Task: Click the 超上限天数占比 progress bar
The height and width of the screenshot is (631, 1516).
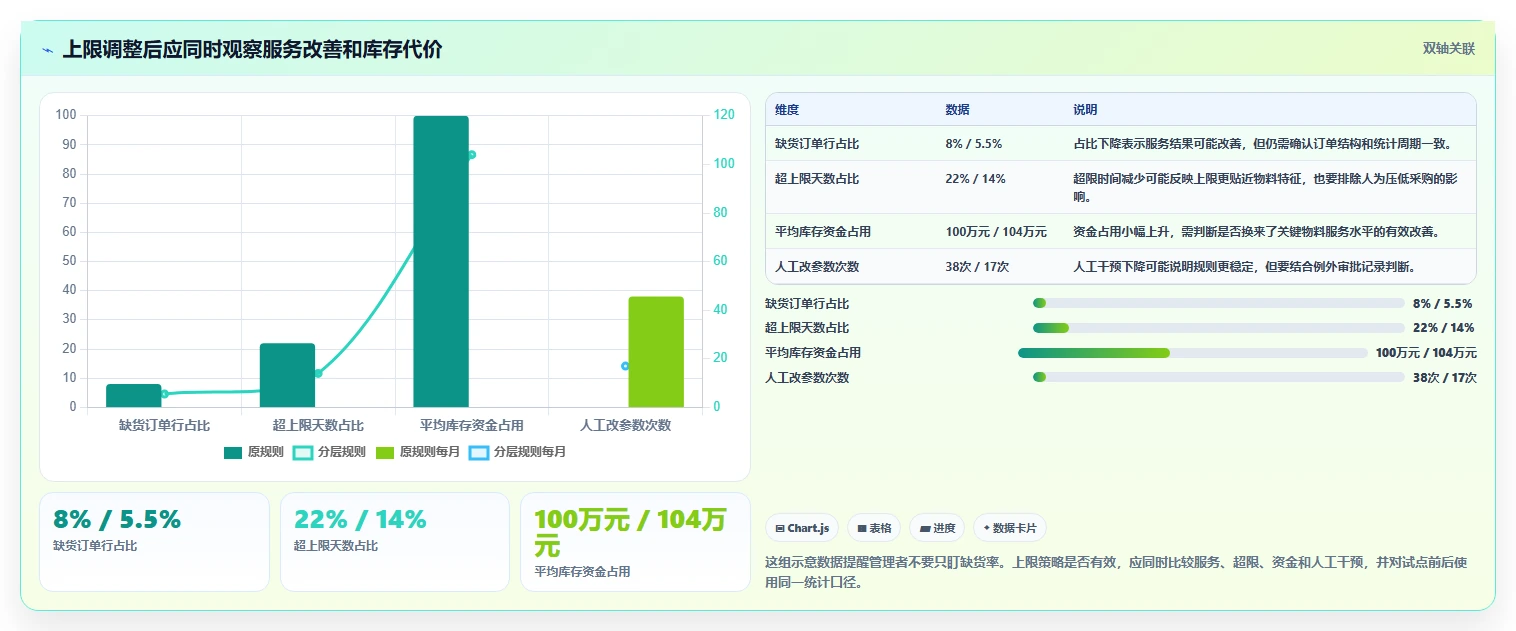Action: pyautogui.click(x=1219, y=328)
